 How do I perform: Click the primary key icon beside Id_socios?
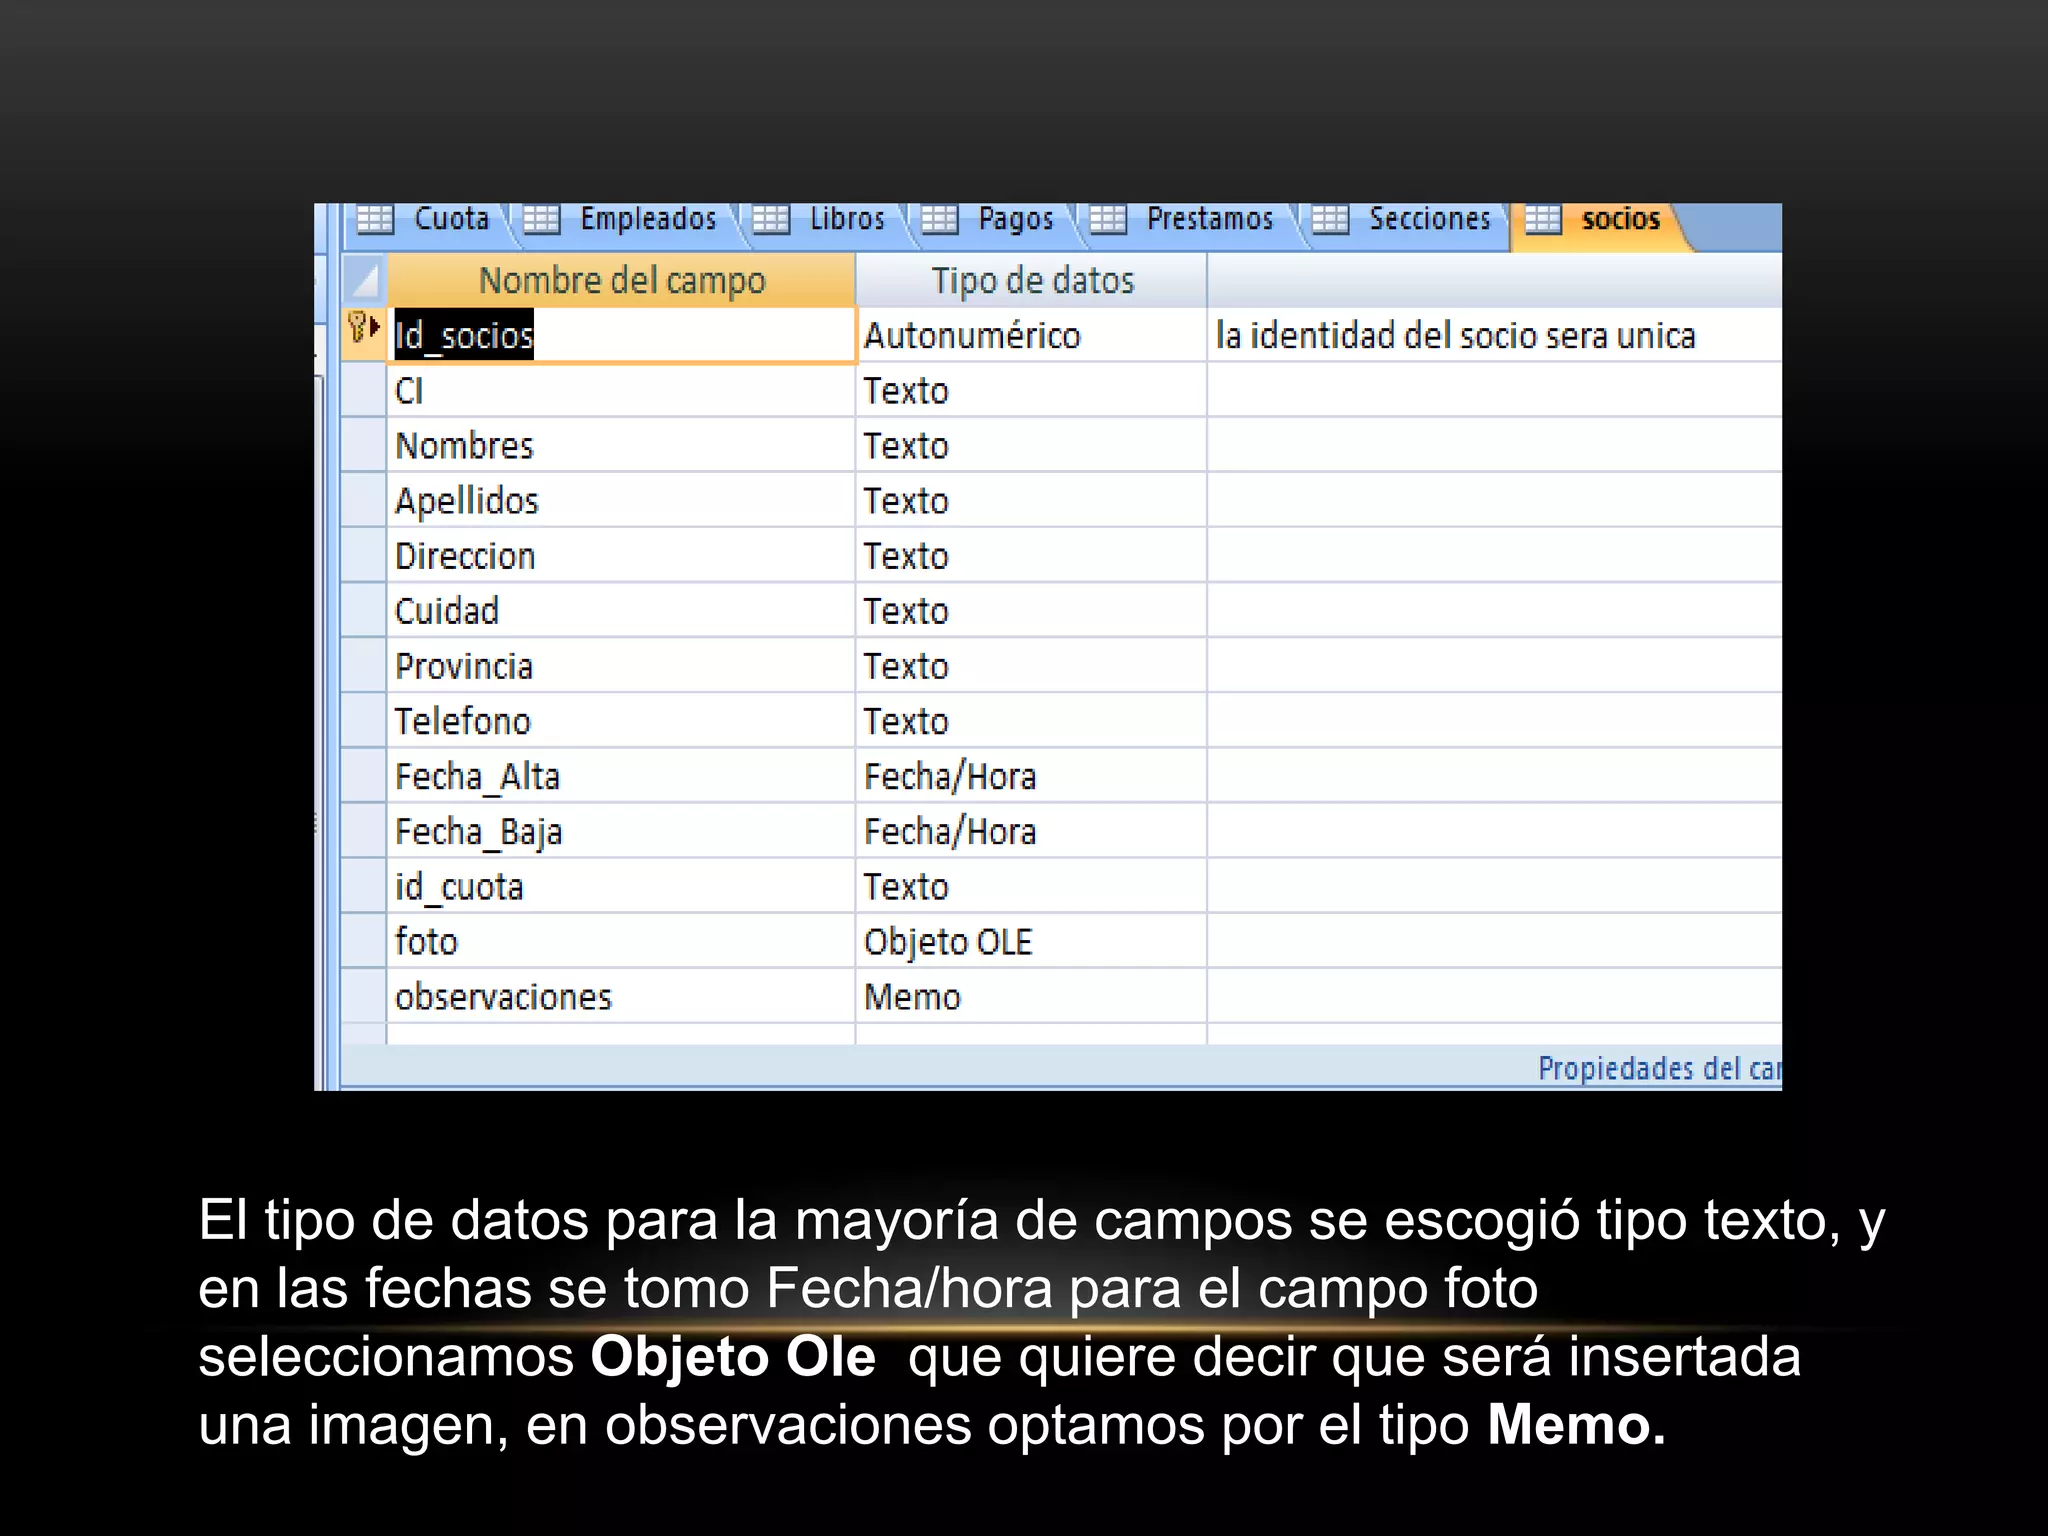(358, 327)
